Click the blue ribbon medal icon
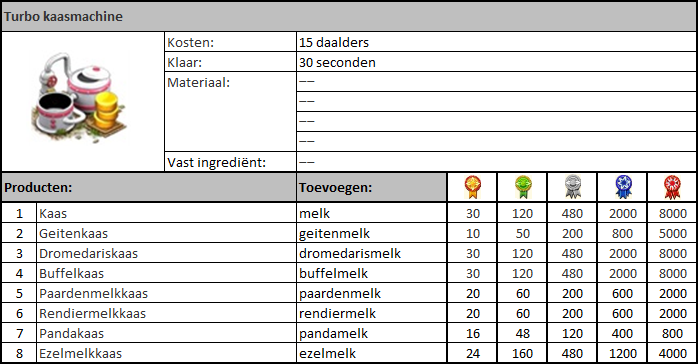Screen dimensions: 698x364 (622, 187)
